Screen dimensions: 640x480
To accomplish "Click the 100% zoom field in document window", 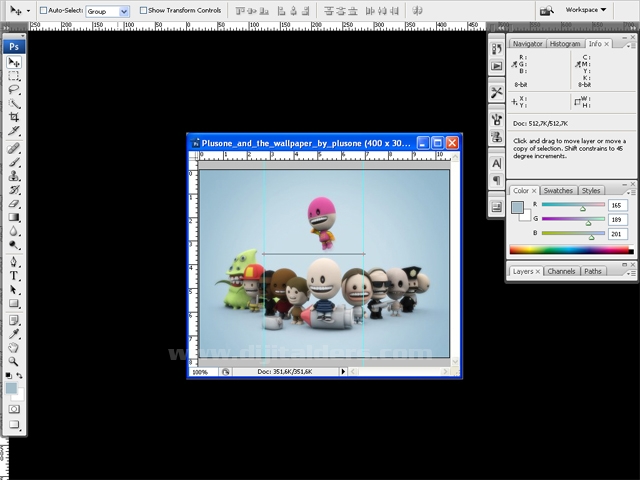I will pos(203,372).
